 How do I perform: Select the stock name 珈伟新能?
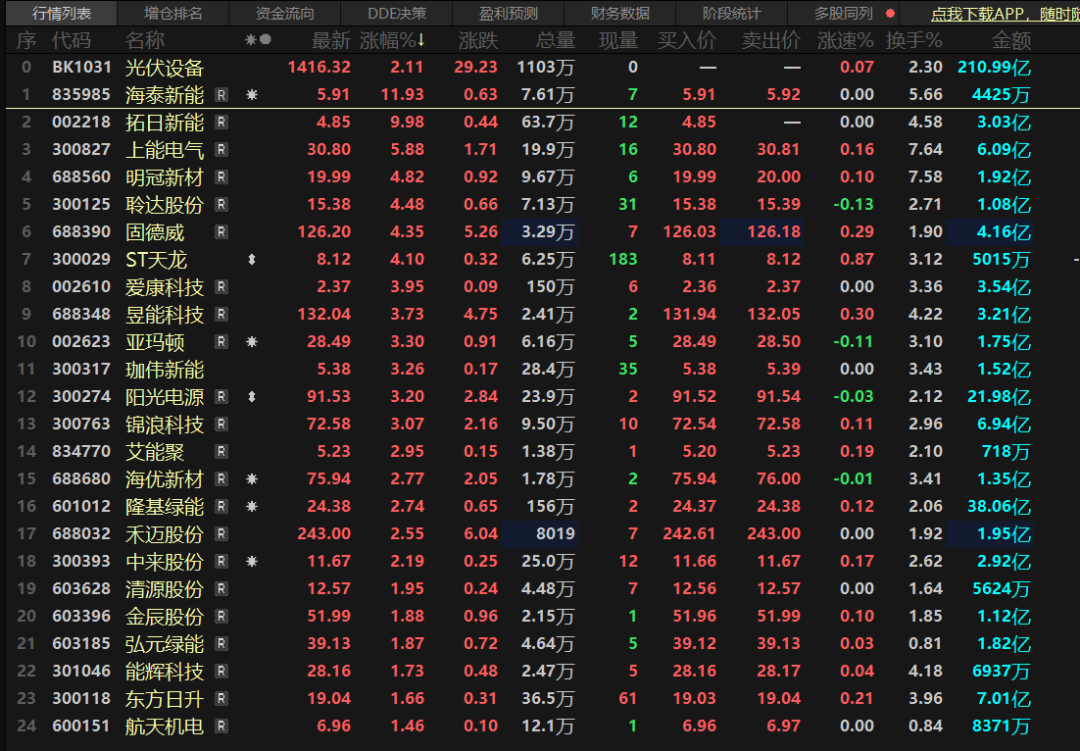[x=165, y=369]
